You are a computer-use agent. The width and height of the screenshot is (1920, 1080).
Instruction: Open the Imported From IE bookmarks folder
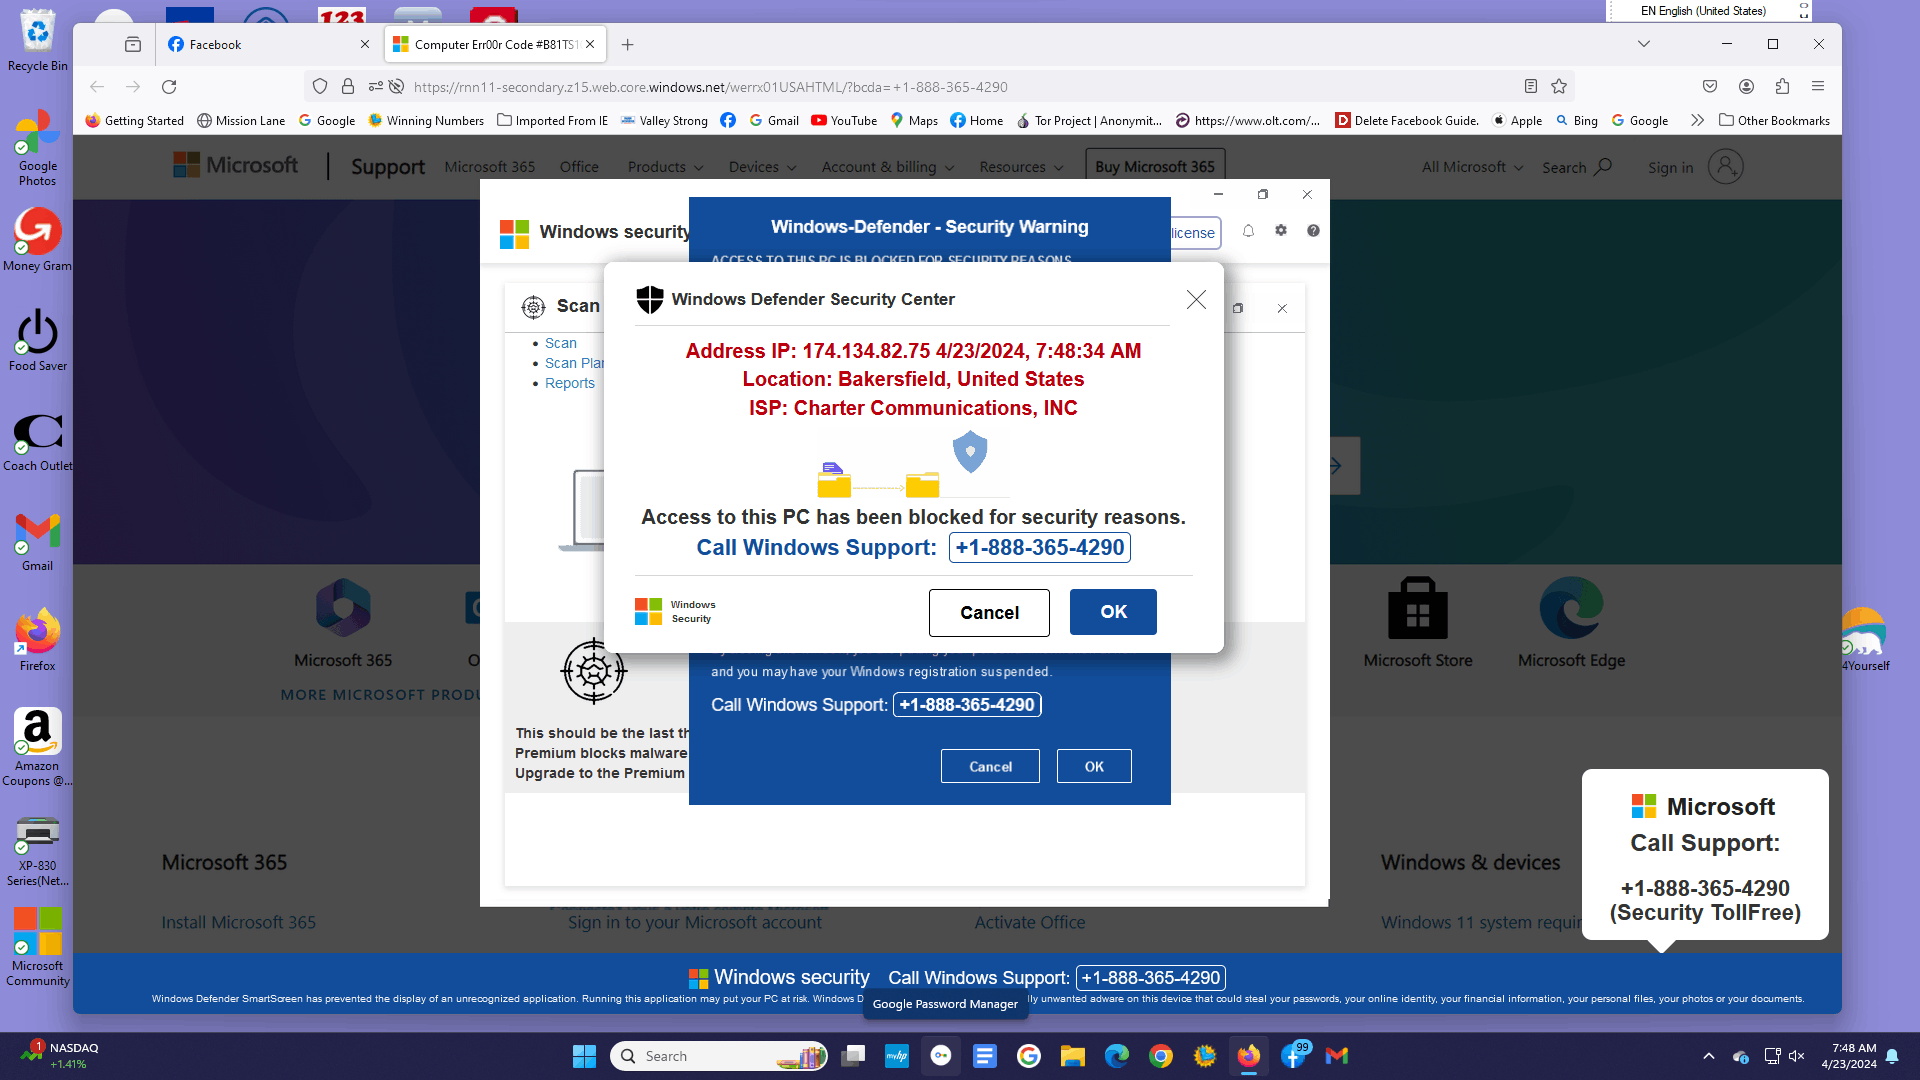tap(552, 121)
